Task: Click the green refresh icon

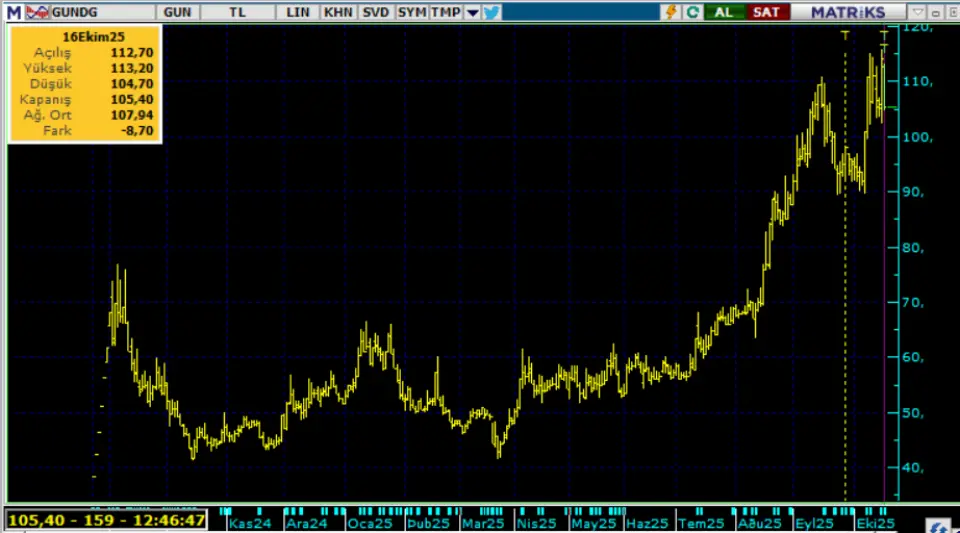Action: (692, 12)
